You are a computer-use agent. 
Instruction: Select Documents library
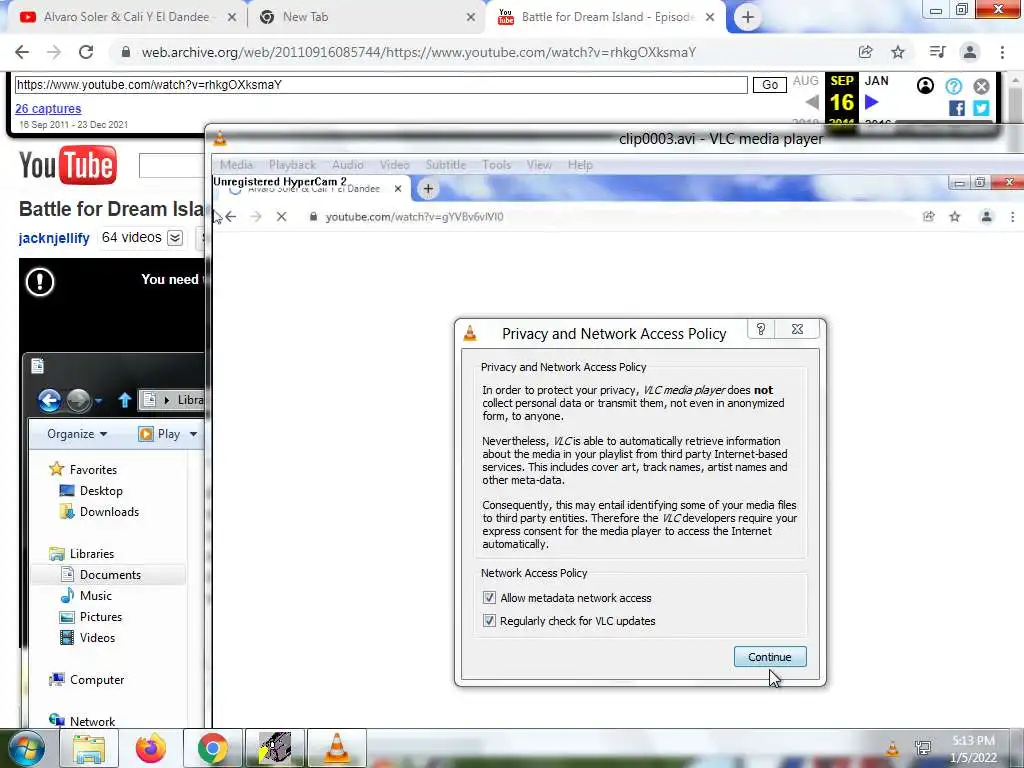[x=110, y=575]
